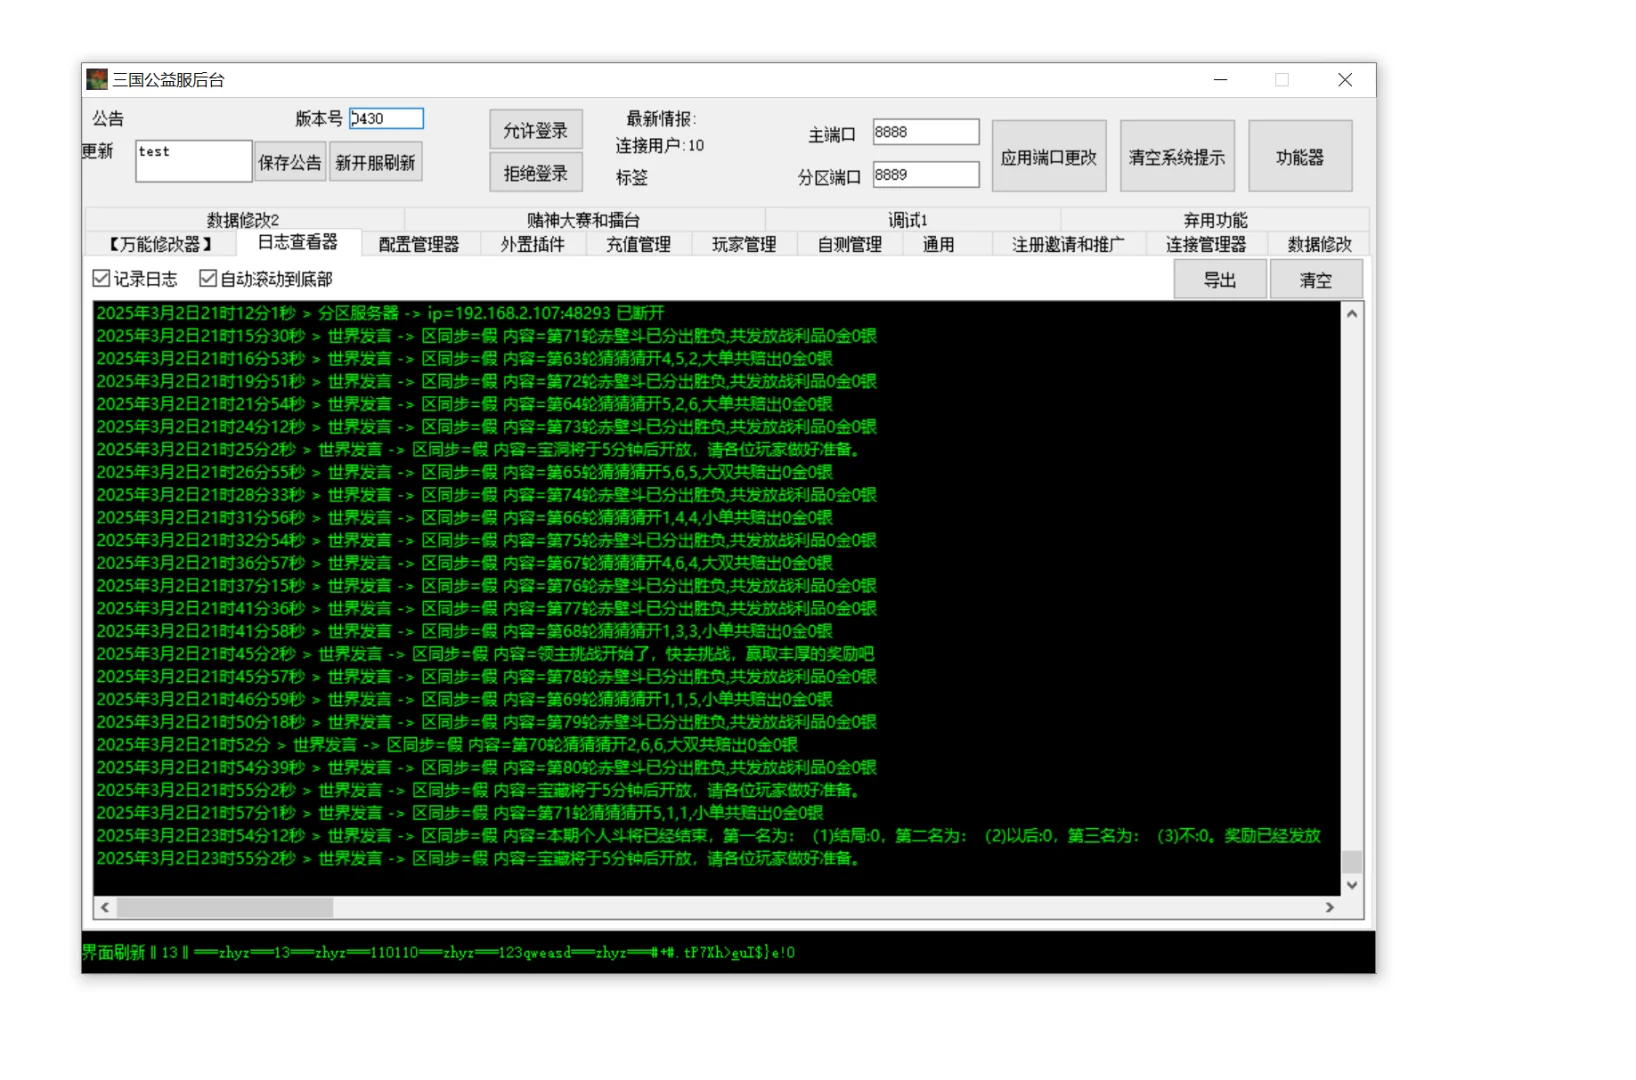Export the log with 导出 button

tap(1220, 280)
